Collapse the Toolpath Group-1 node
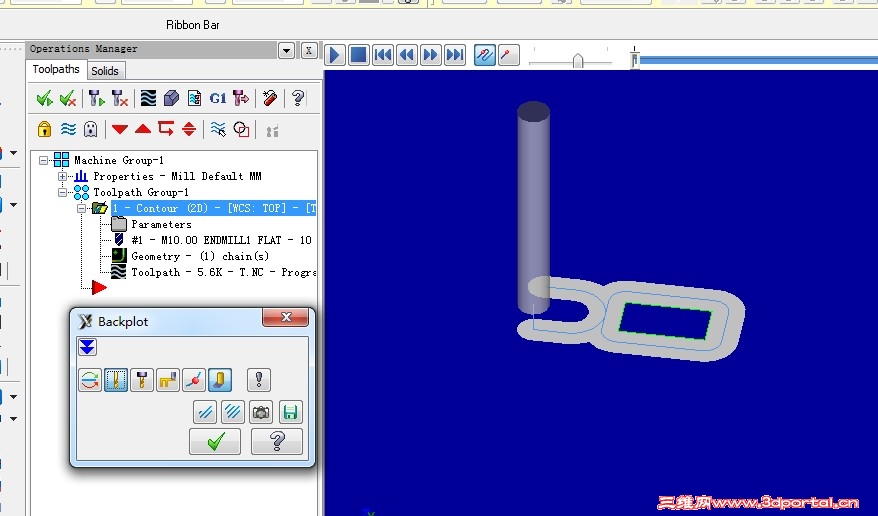Image resolution: width=878 pixels, height=516 pixels. pos(62,193)
